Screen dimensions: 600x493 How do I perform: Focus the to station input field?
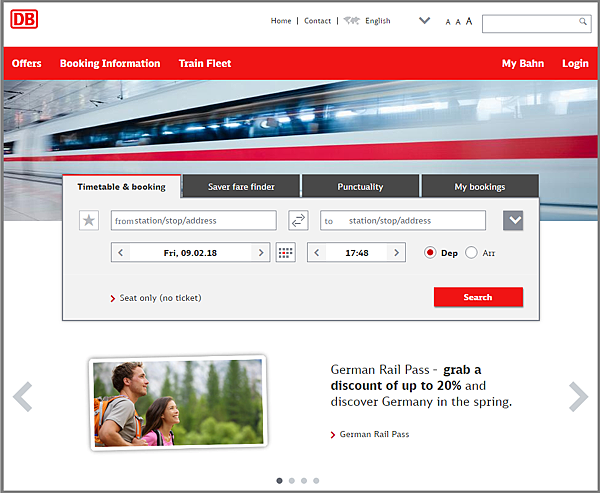403,220
